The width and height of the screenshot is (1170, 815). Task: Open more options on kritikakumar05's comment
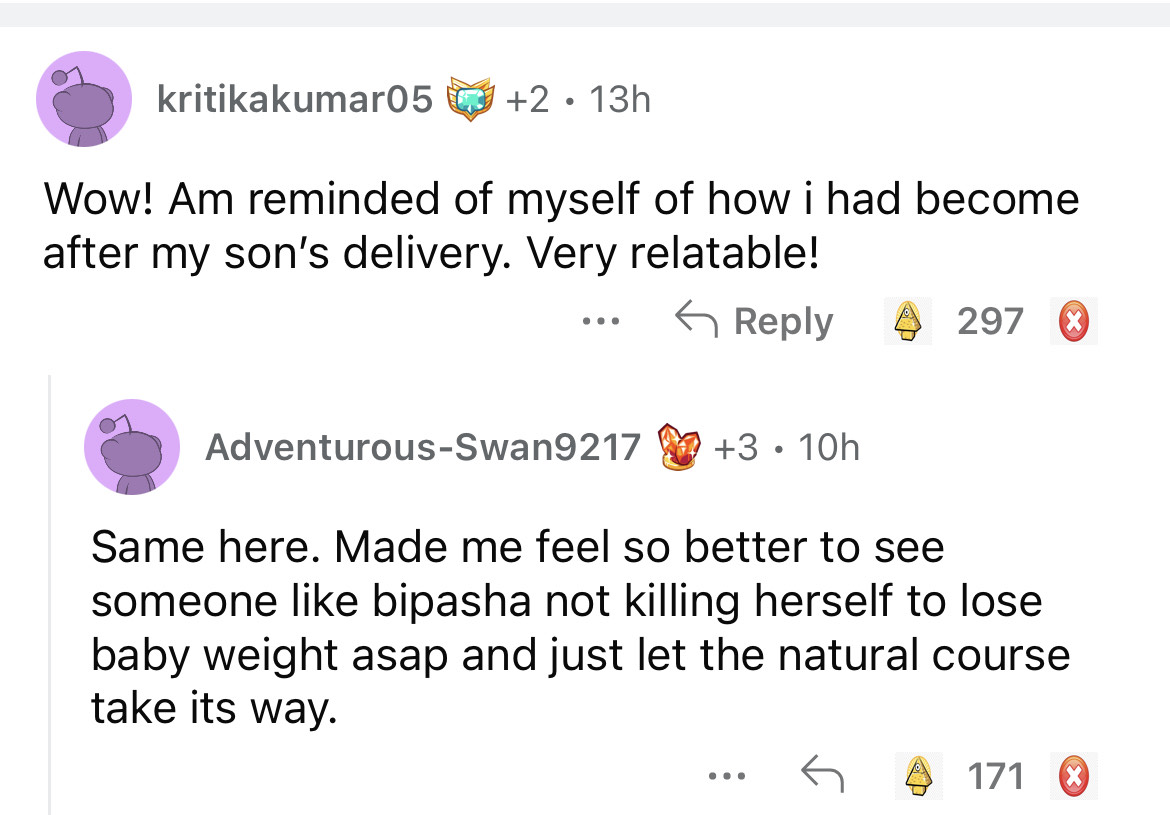602,322
